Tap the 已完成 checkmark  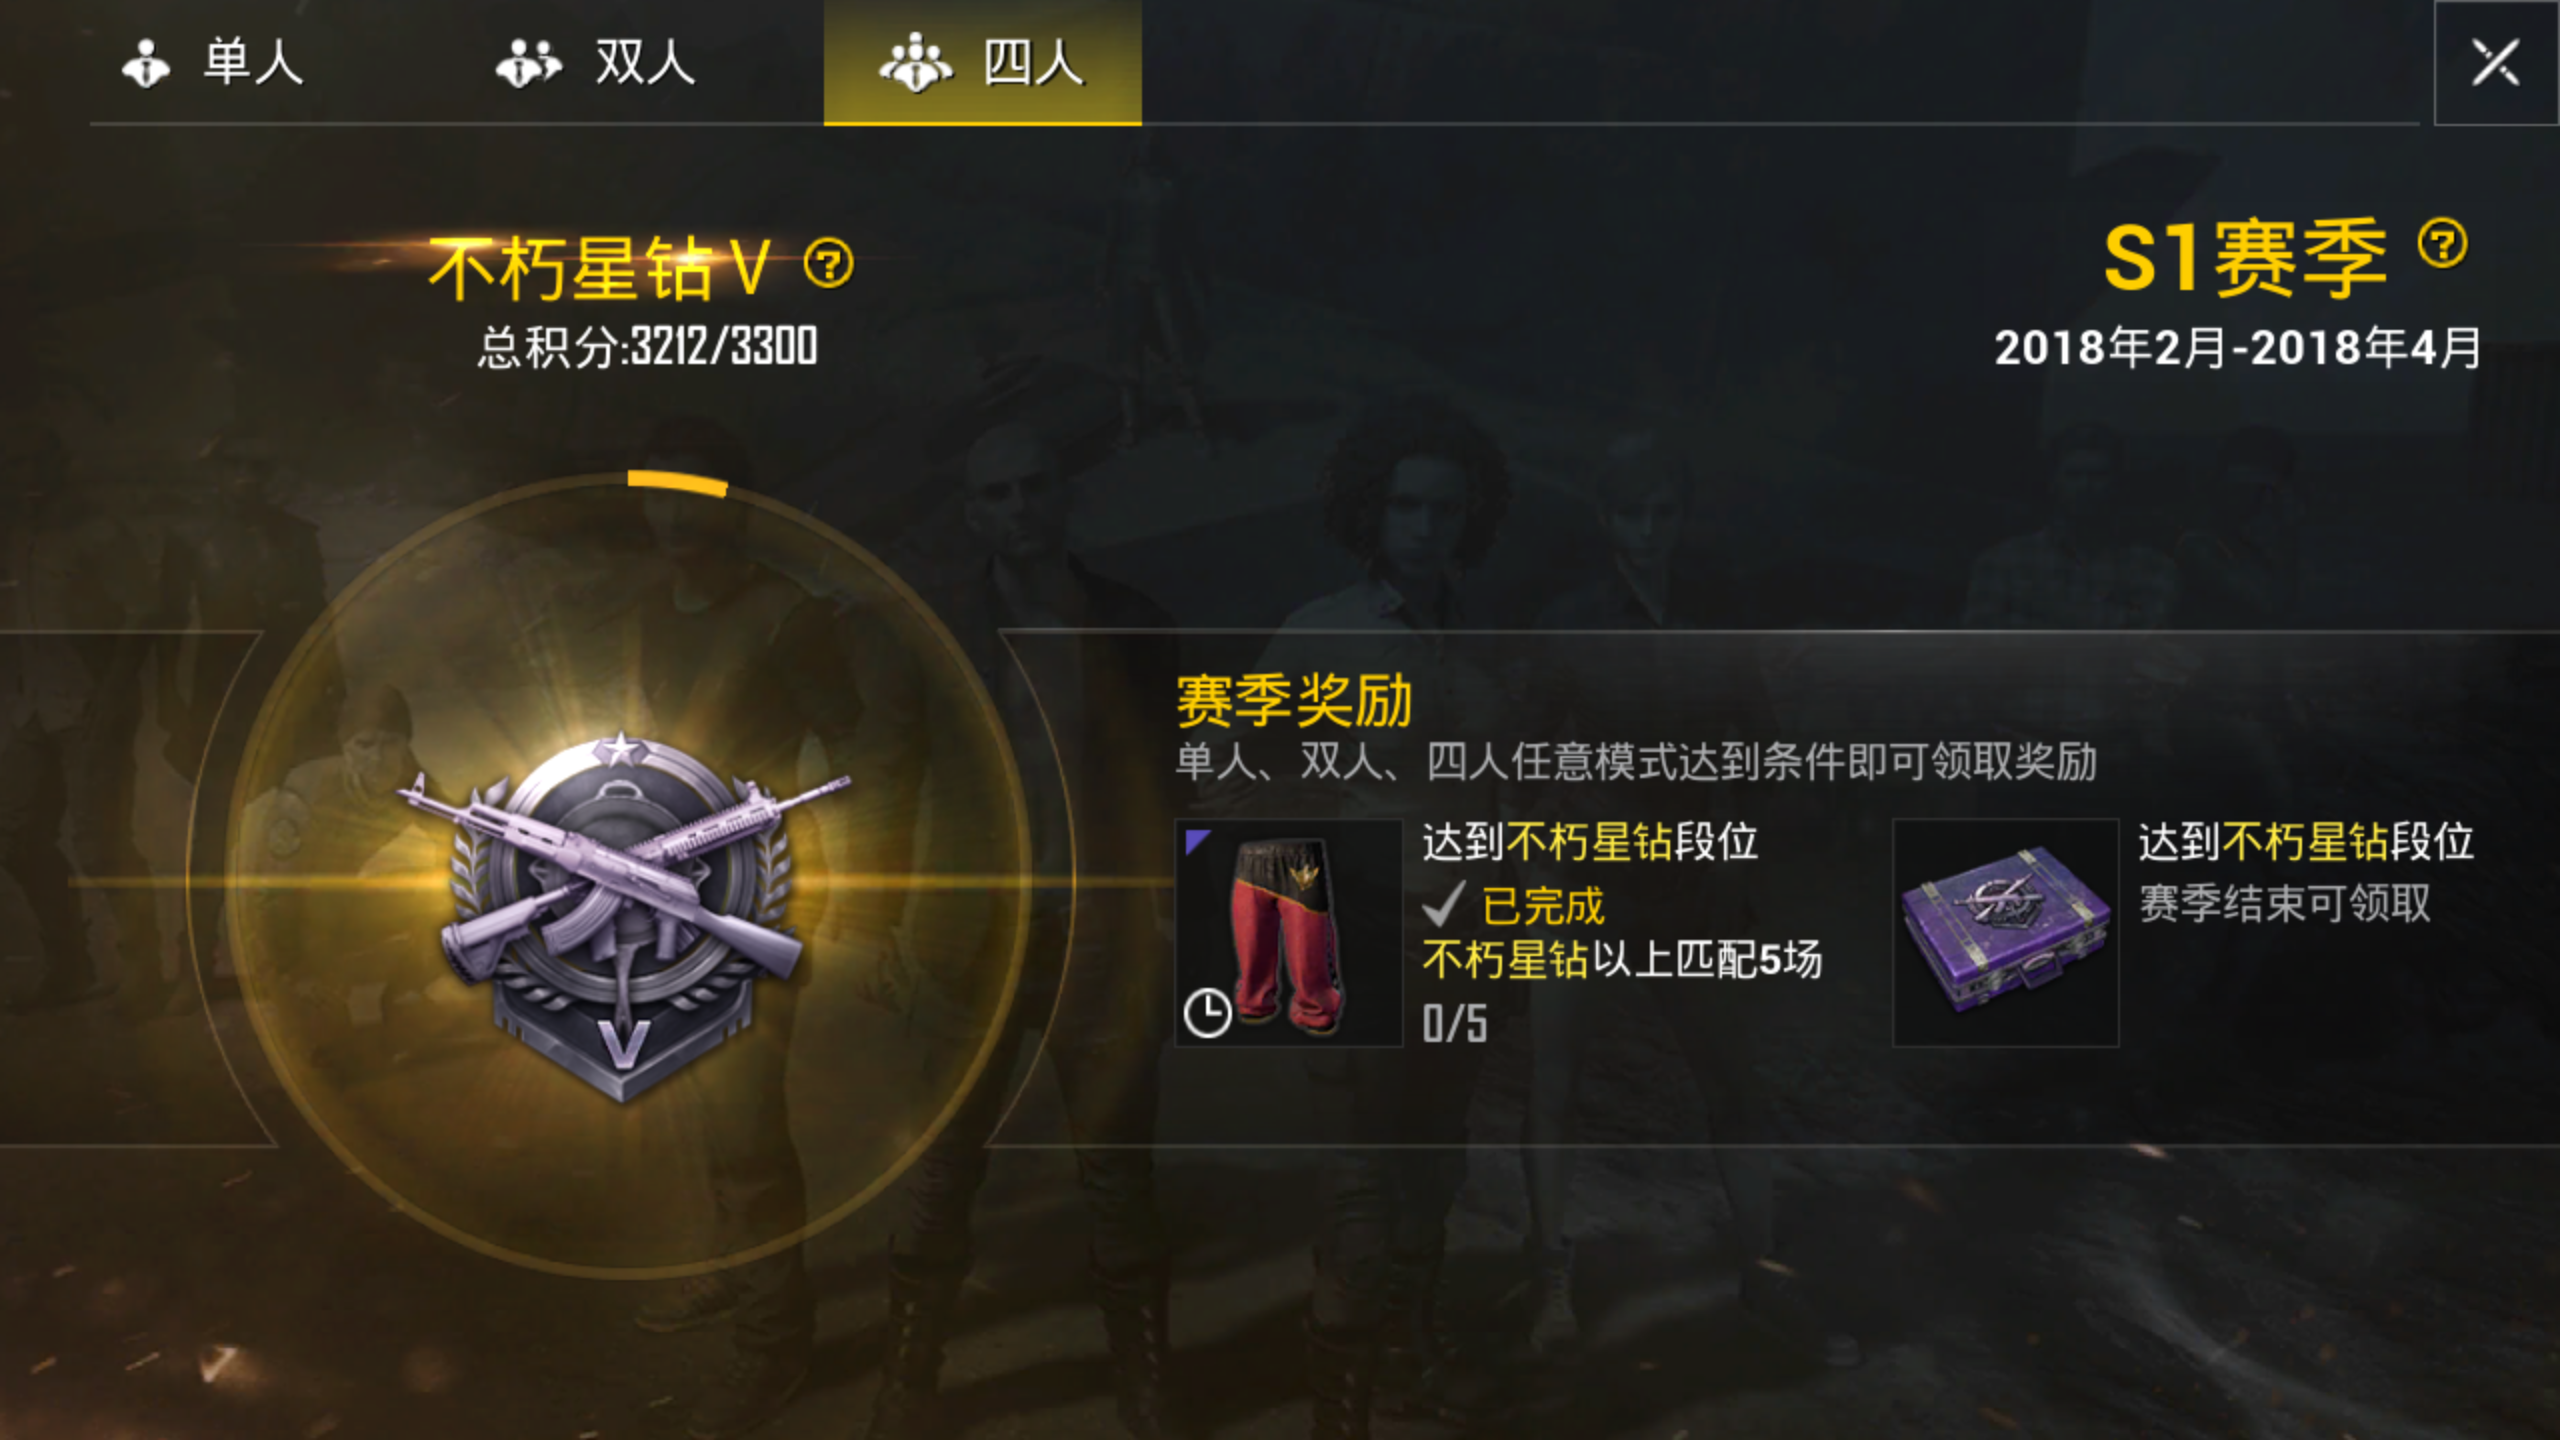1444,904
